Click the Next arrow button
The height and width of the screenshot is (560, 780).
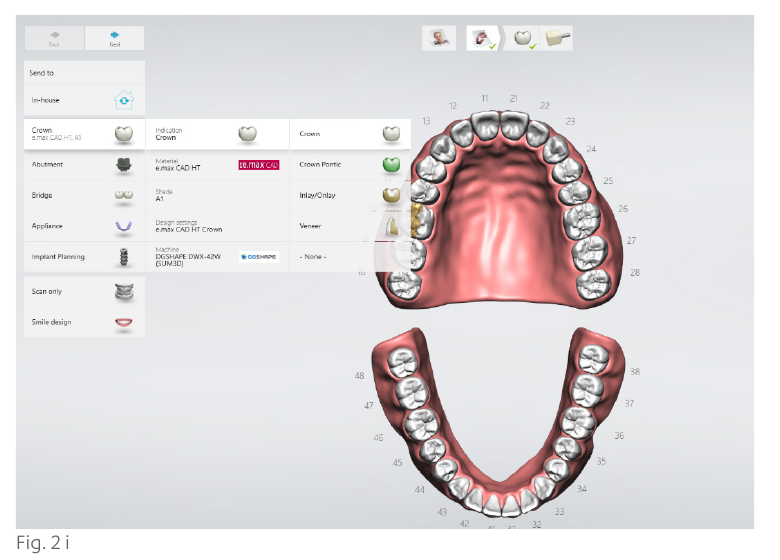click(114, 38)
